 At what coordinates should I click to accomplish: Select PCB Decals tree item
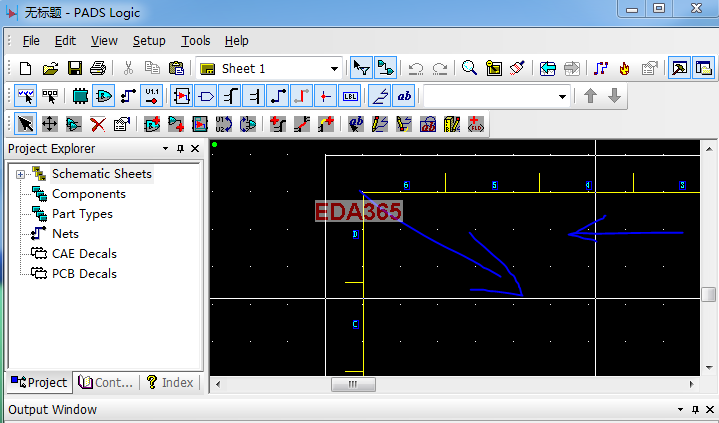point(84,273)
